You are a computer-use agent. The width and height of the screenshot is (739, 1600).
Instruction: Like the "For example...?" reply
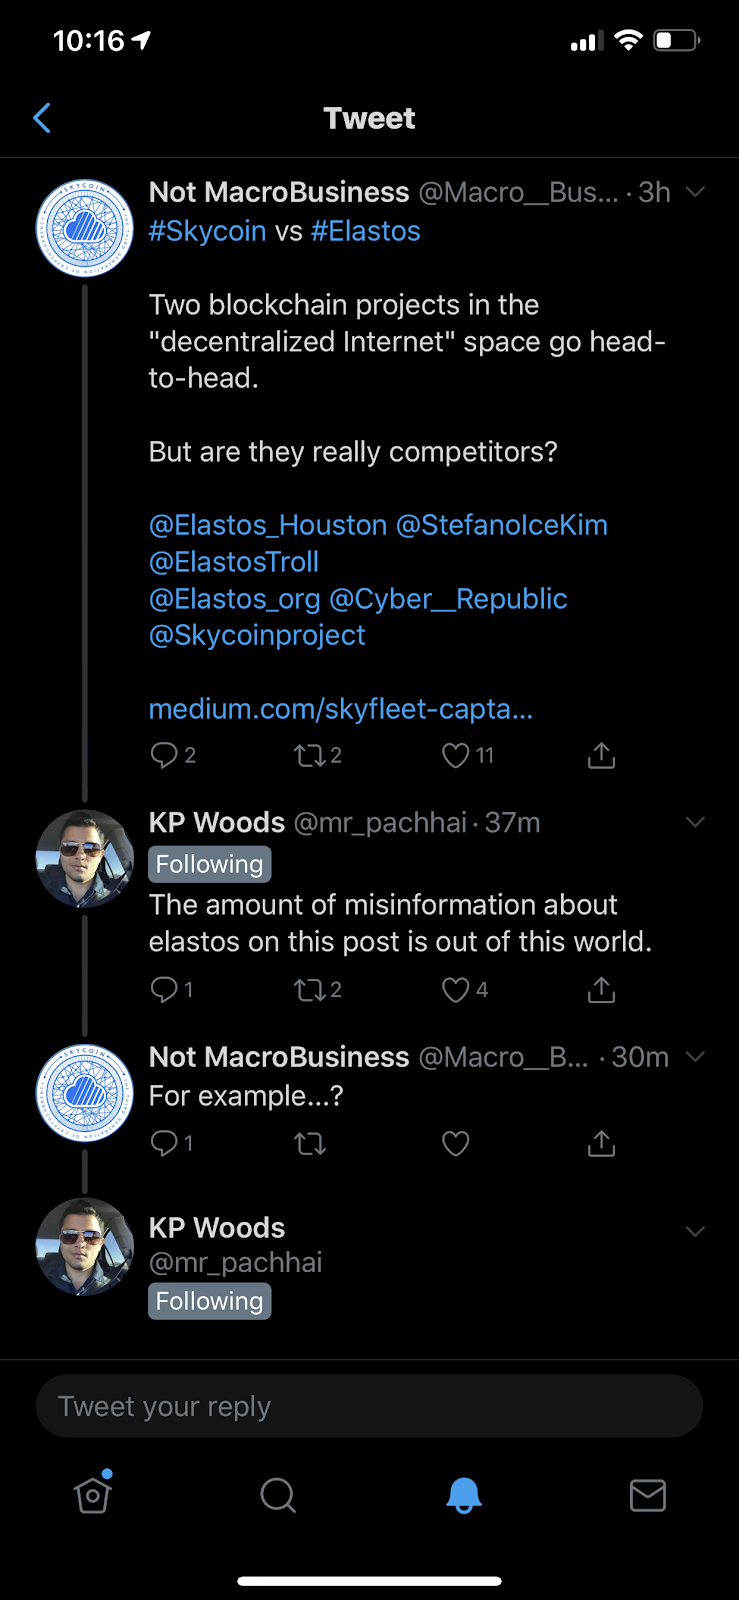[456, 1143]
